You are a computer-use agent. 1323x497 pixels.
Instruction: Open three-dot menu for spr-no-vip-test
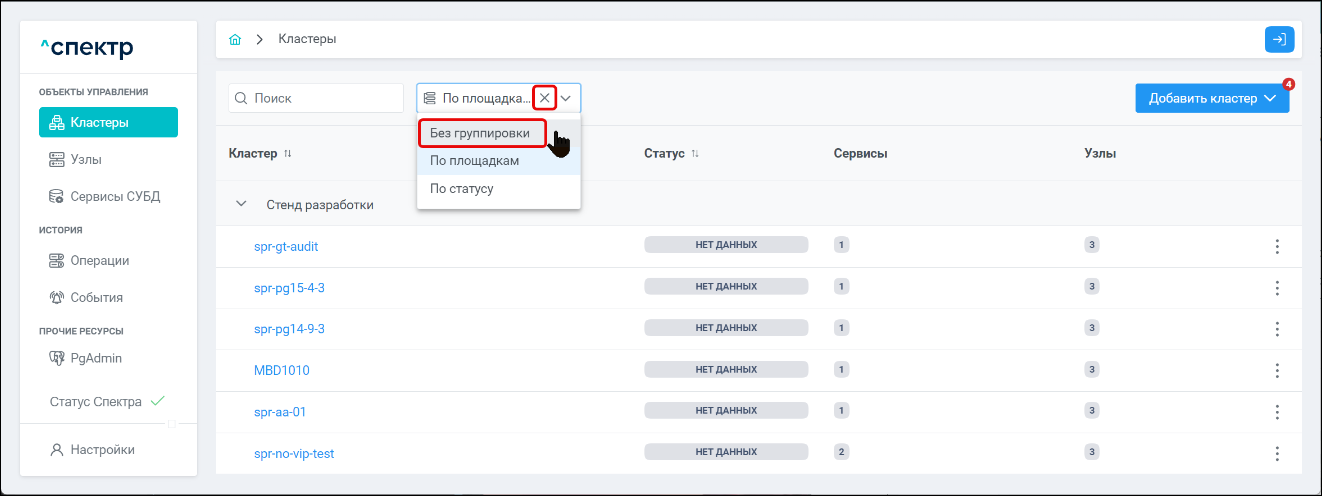tap(1277, 453)
